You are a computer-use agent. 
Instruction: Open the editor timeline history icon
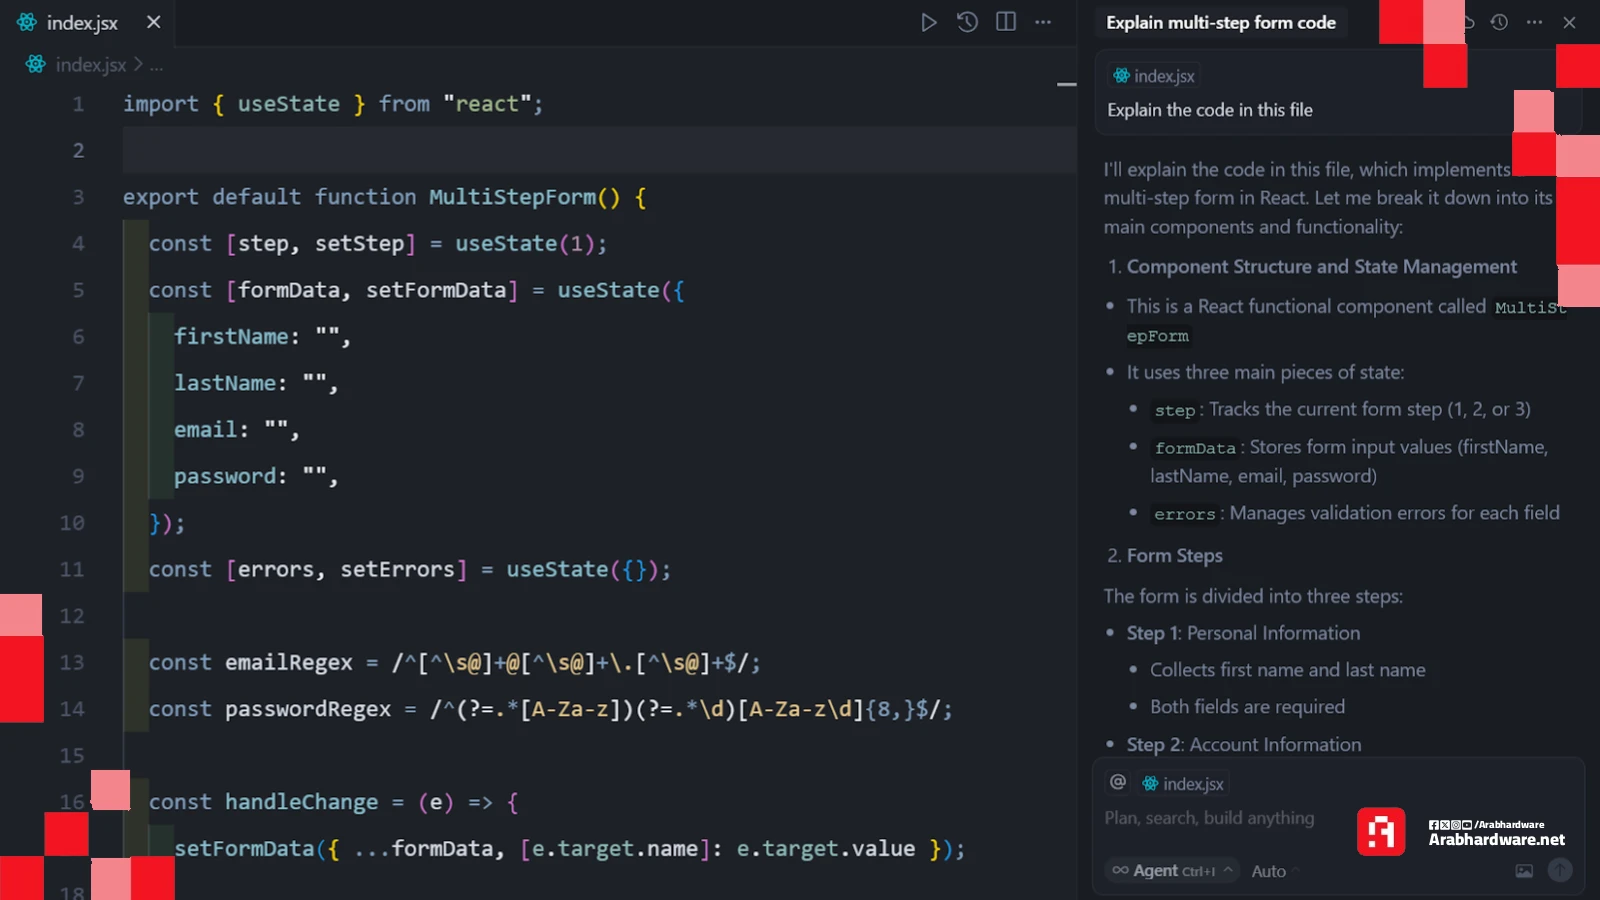pyautogui.click(x=967, y=22)
